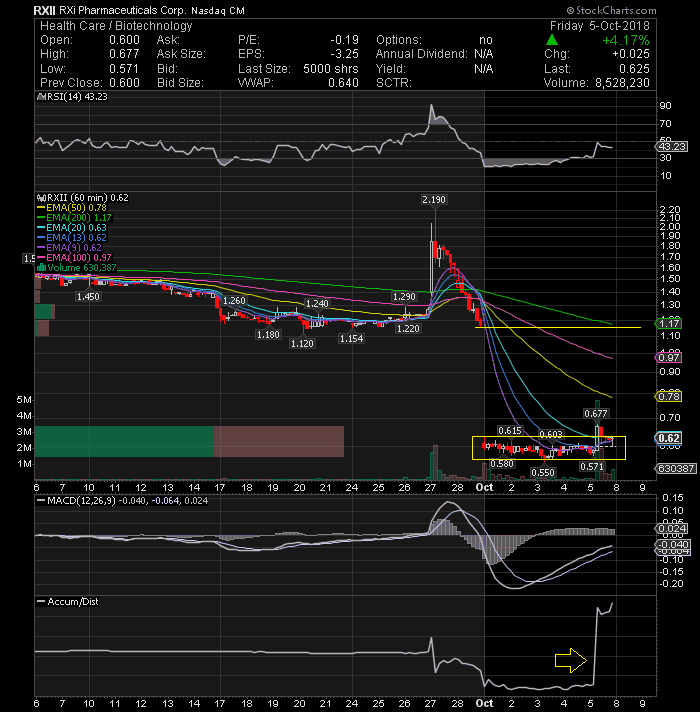Click the 1.240 price label on chart
Screen dimensions: 700x712
[317, 304]
